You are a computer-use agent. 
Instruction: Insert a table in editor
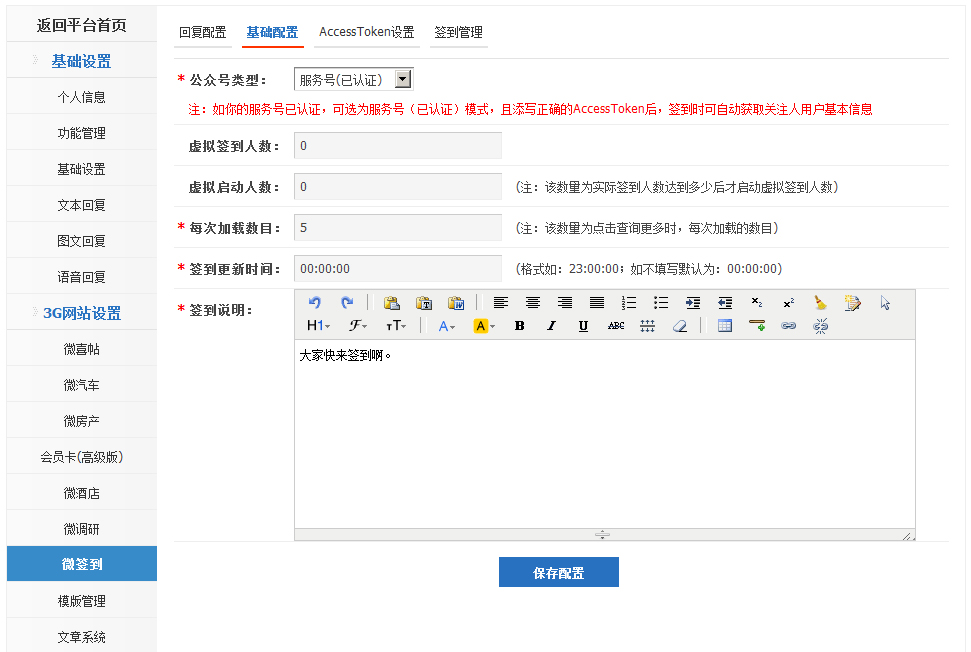(x=725, y=326)
